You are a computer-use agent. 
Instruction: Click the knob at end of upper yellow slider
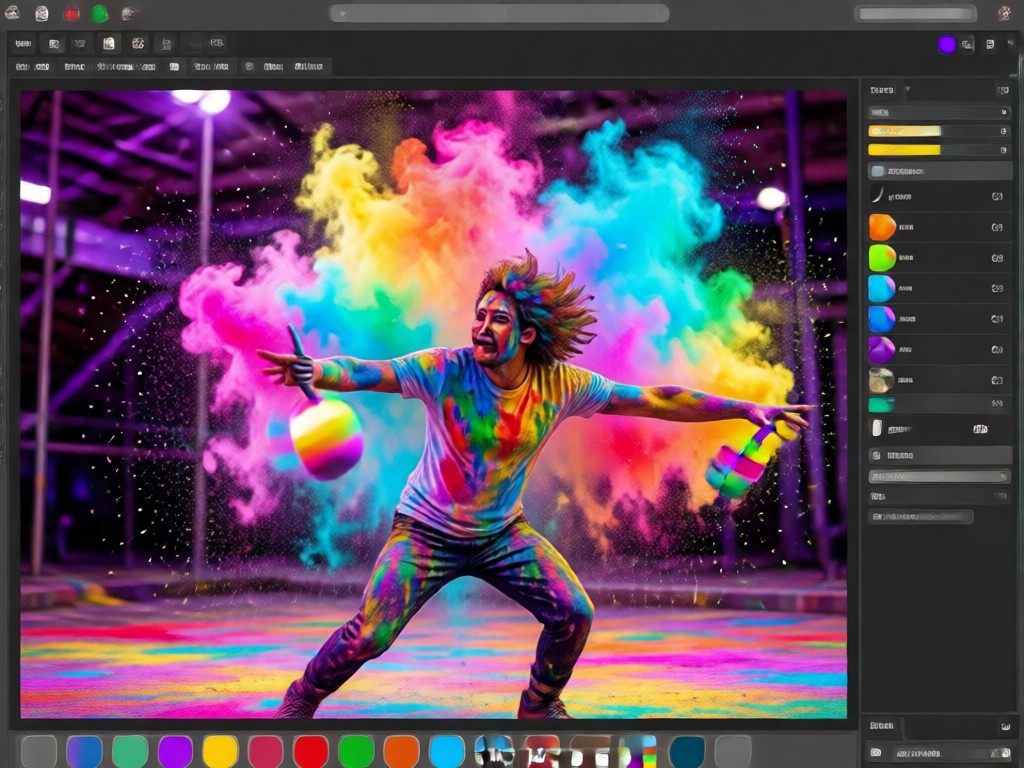1004,131
